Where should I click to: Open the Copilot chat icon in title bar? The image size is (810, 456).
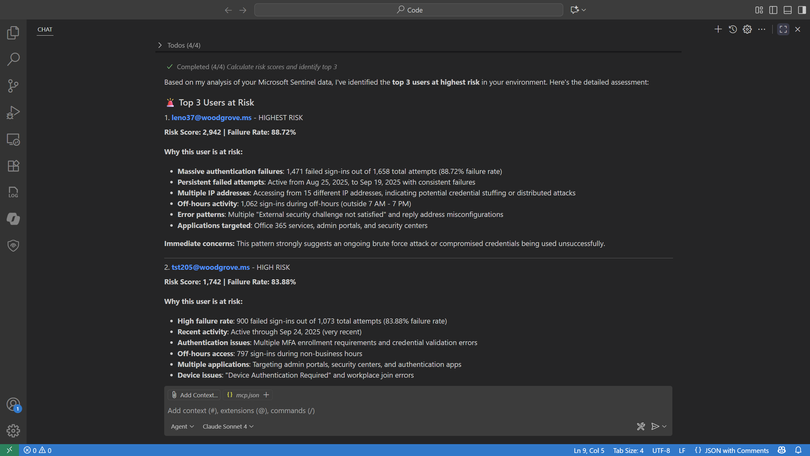pyautogui.click(x=574, y=10)
